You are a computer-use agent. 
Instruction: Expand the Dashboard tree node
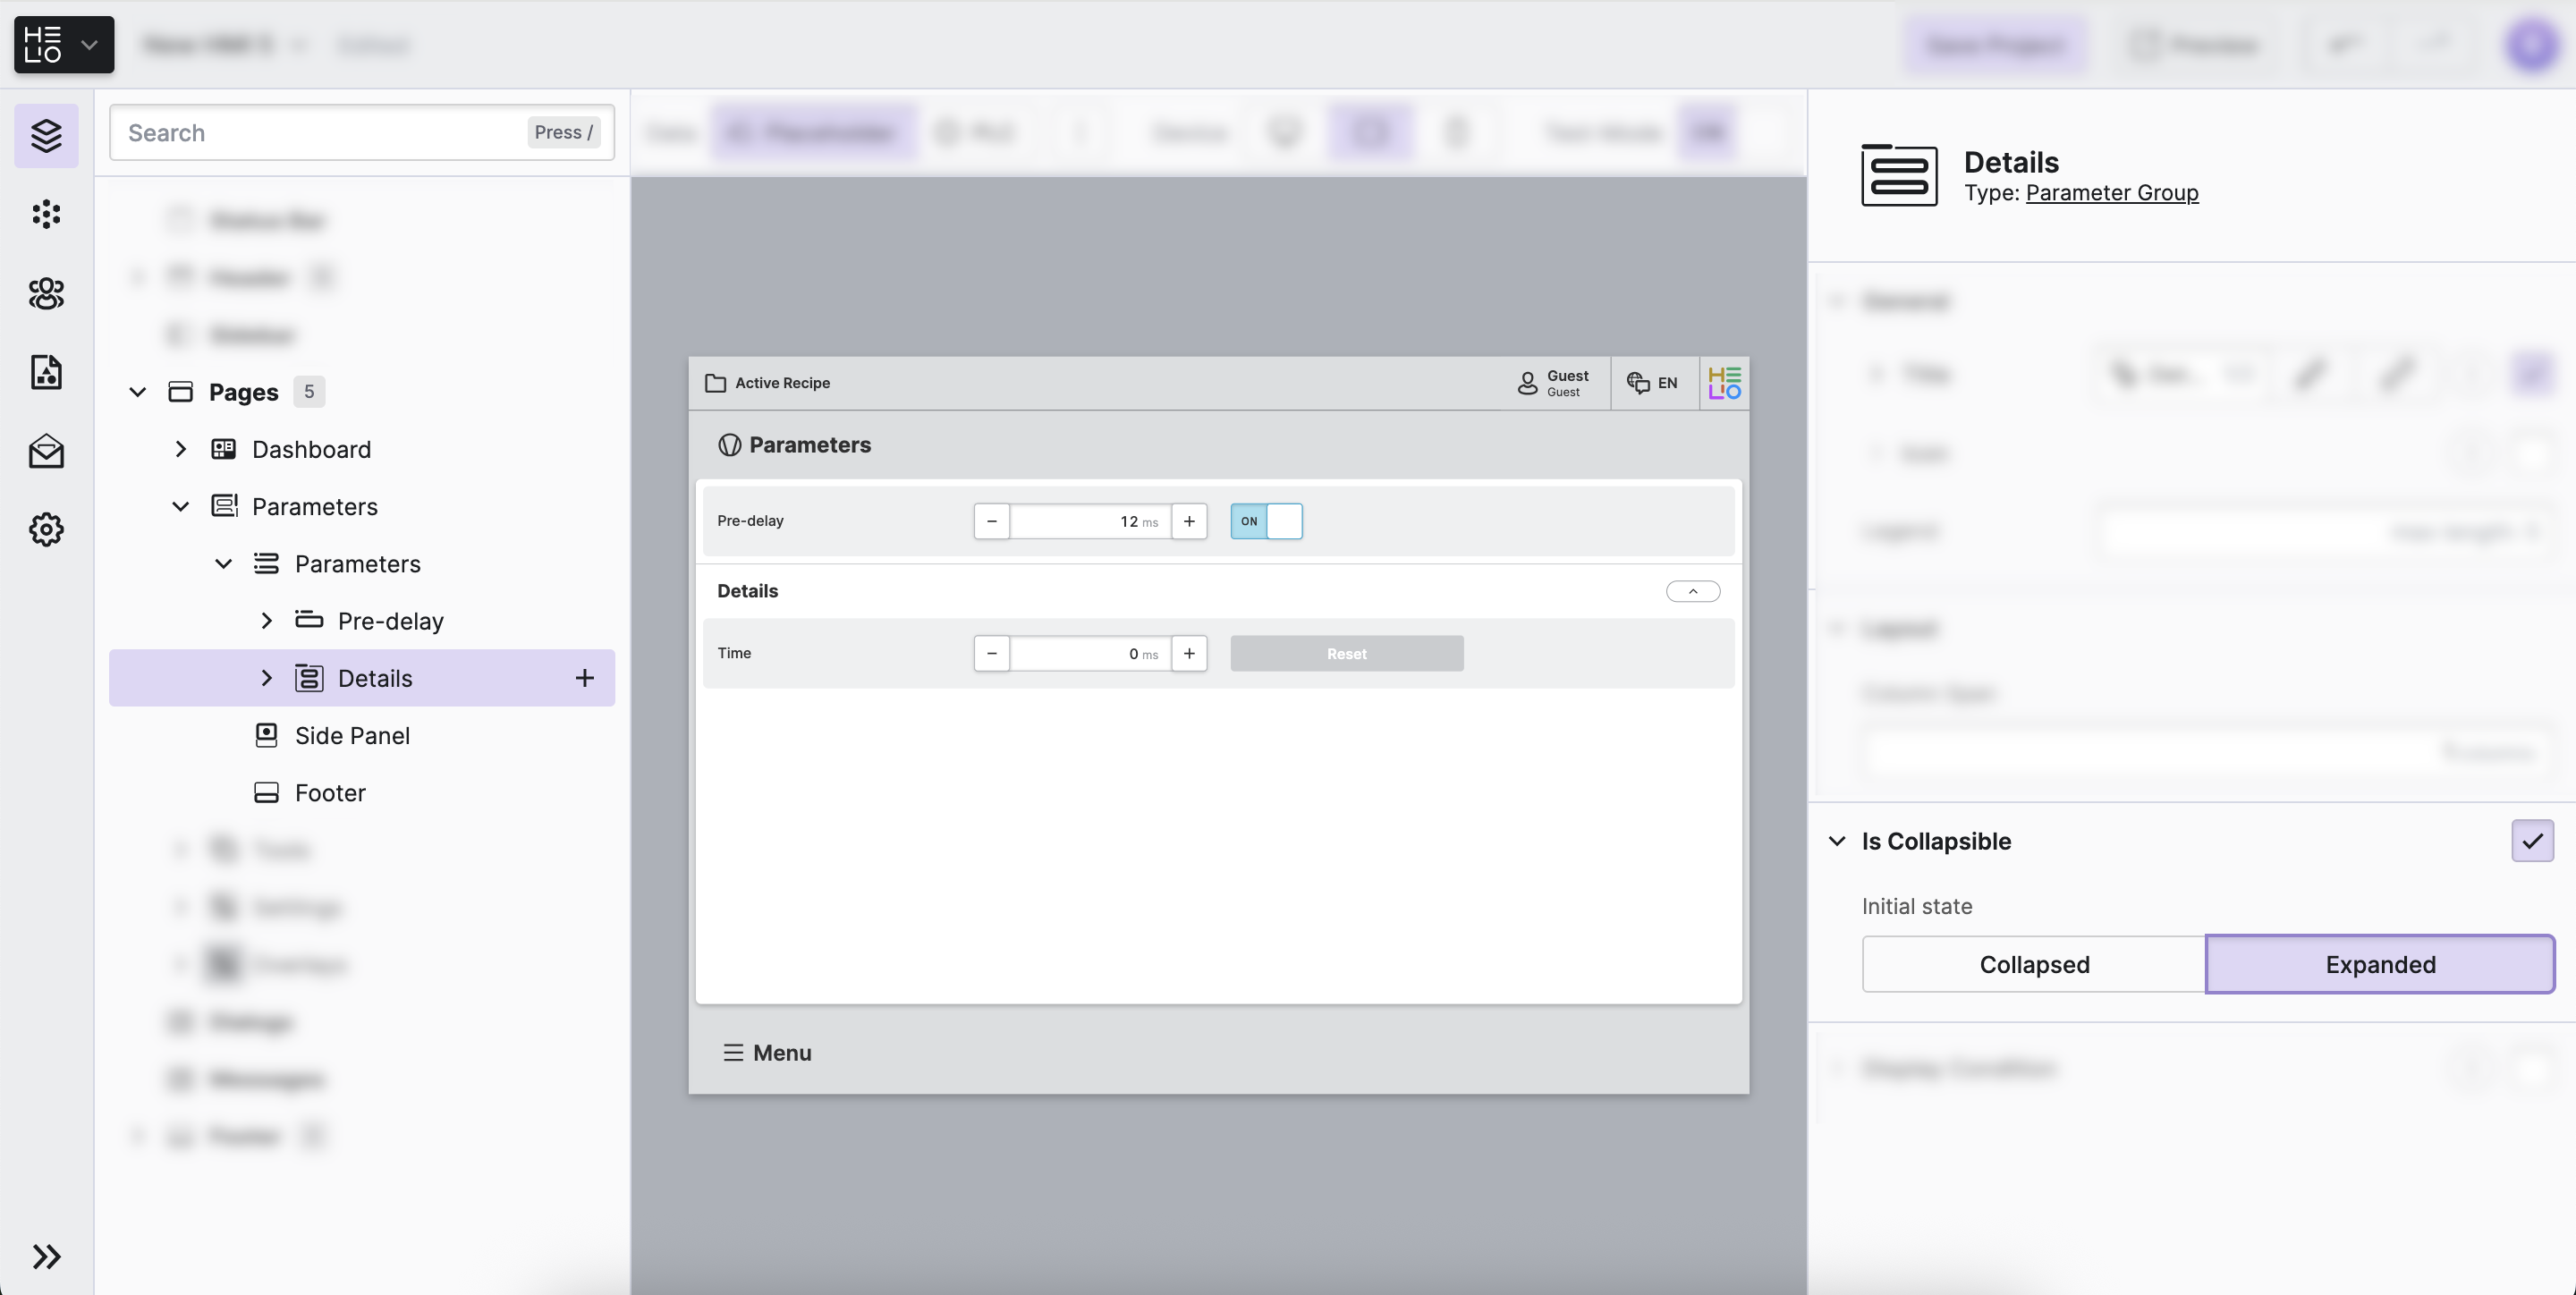click(x=181, y=449)
